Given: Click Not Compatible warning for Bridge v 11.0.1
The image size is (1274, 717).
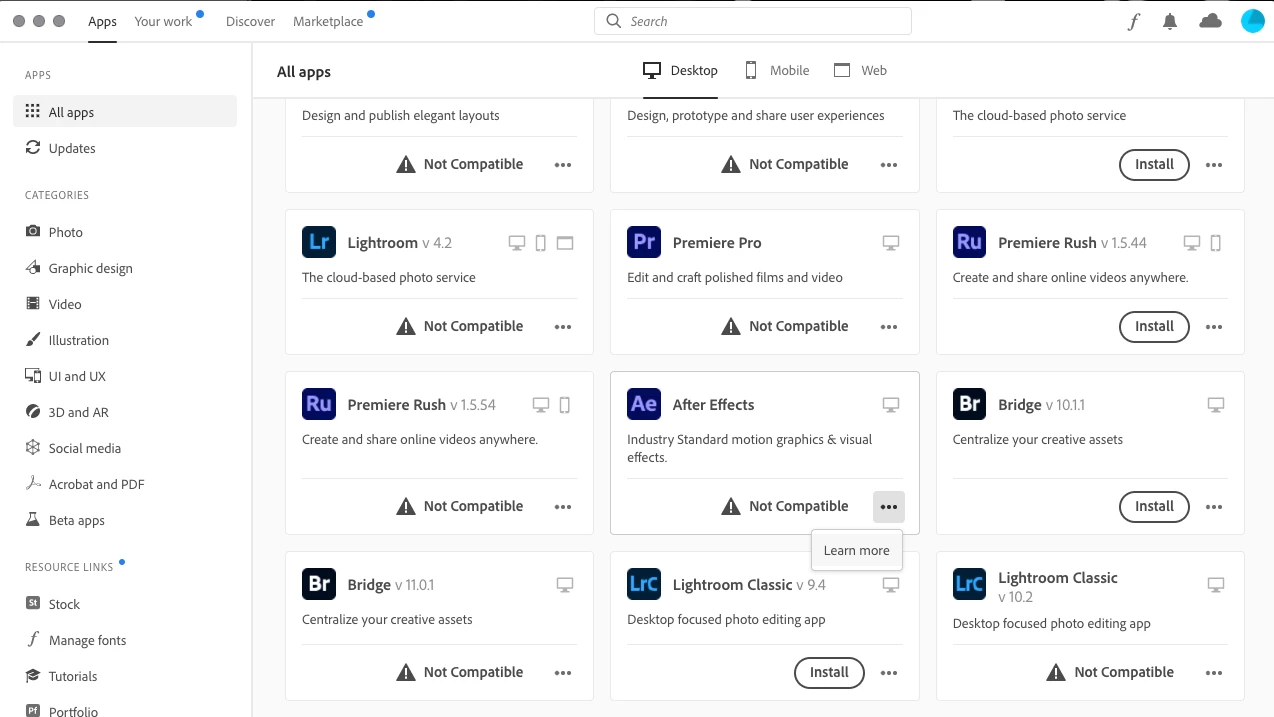Looking at the screenshot, I should pyautogui.click(x=460, y=672).
